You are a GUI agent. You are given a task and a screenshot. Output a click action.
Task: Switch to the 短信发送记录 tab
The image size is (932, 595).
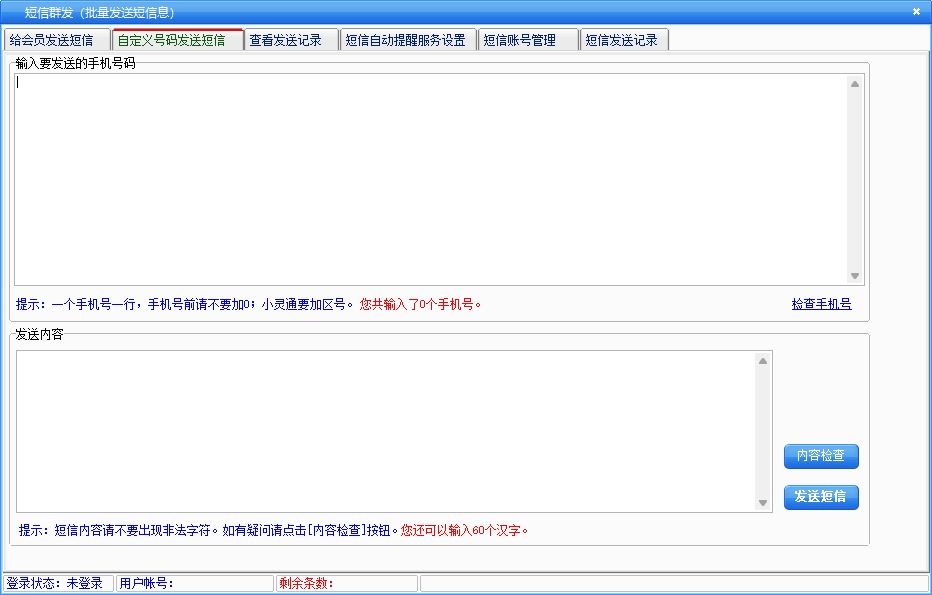click(x=622, y=41)
